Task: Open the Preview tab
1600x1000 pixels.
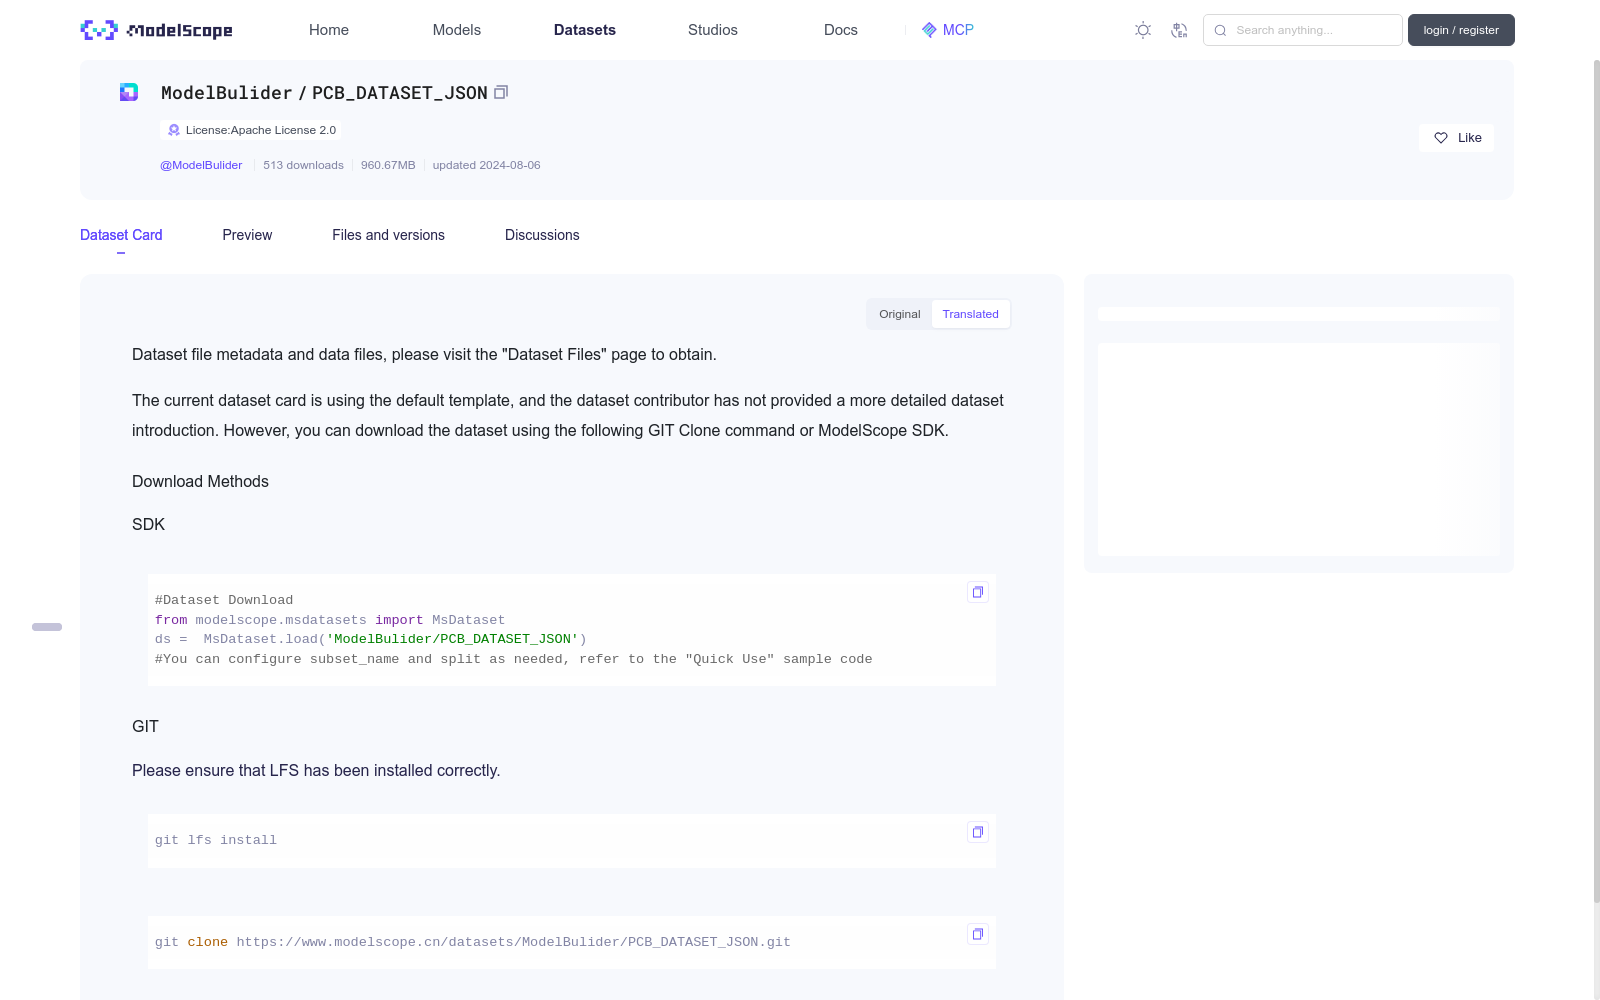Action: coord(247,235)
